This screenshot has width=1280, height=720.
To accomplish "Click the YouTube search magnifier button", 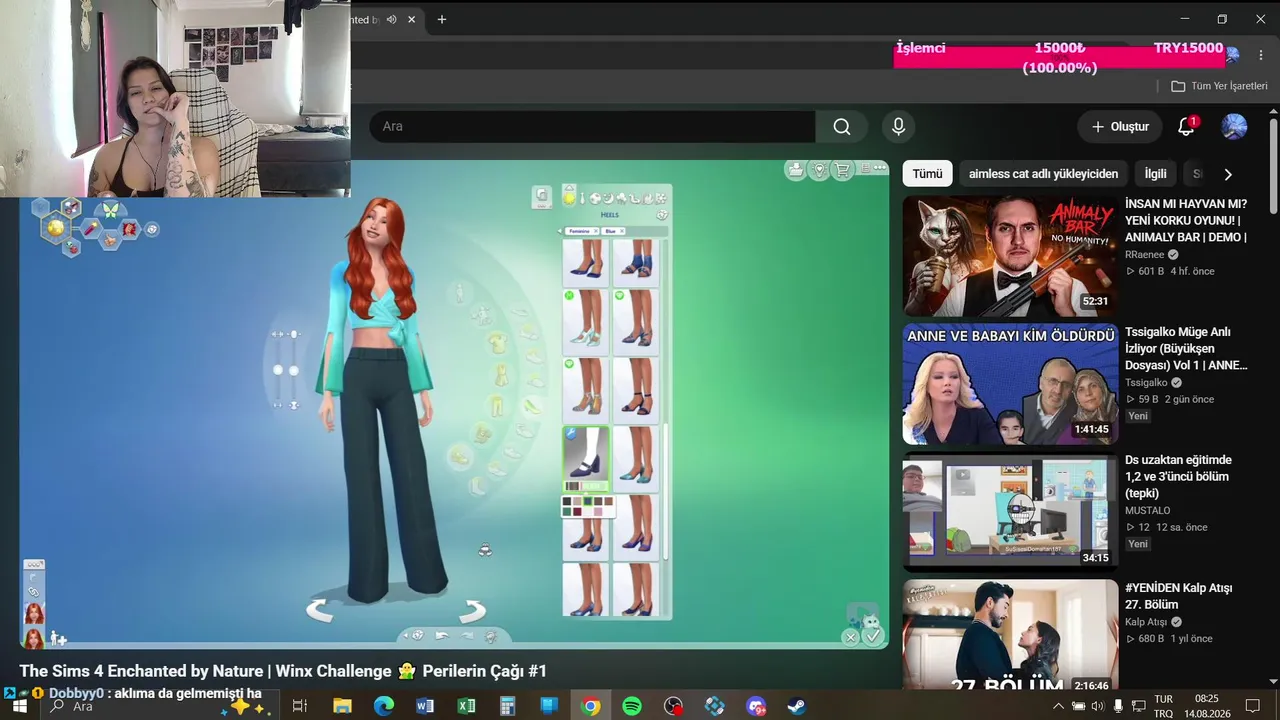I will point(842,127).
